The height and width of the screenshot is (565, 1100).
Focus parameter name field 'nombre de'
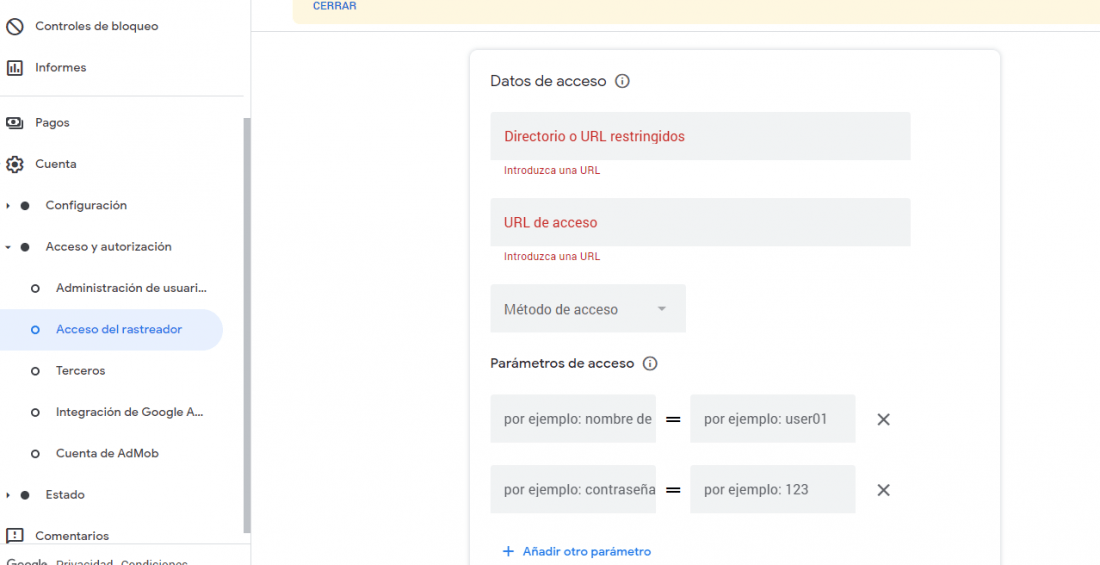click(x=573, y=419)
